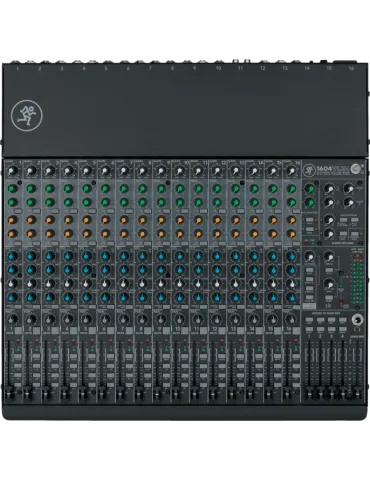Toggle solo button beside channel 3 fader
The image size is (370, 480).
click(x=55, y=357)
